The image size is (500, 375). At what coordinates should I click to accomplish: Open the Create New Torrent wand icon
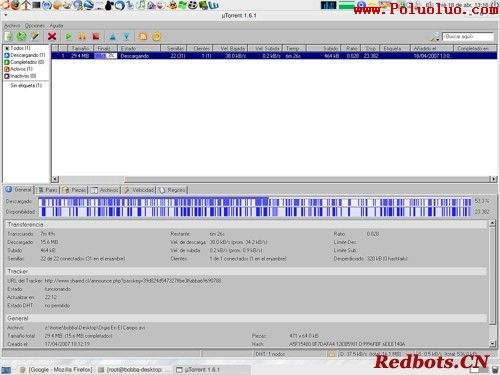[x=35, y=36]
